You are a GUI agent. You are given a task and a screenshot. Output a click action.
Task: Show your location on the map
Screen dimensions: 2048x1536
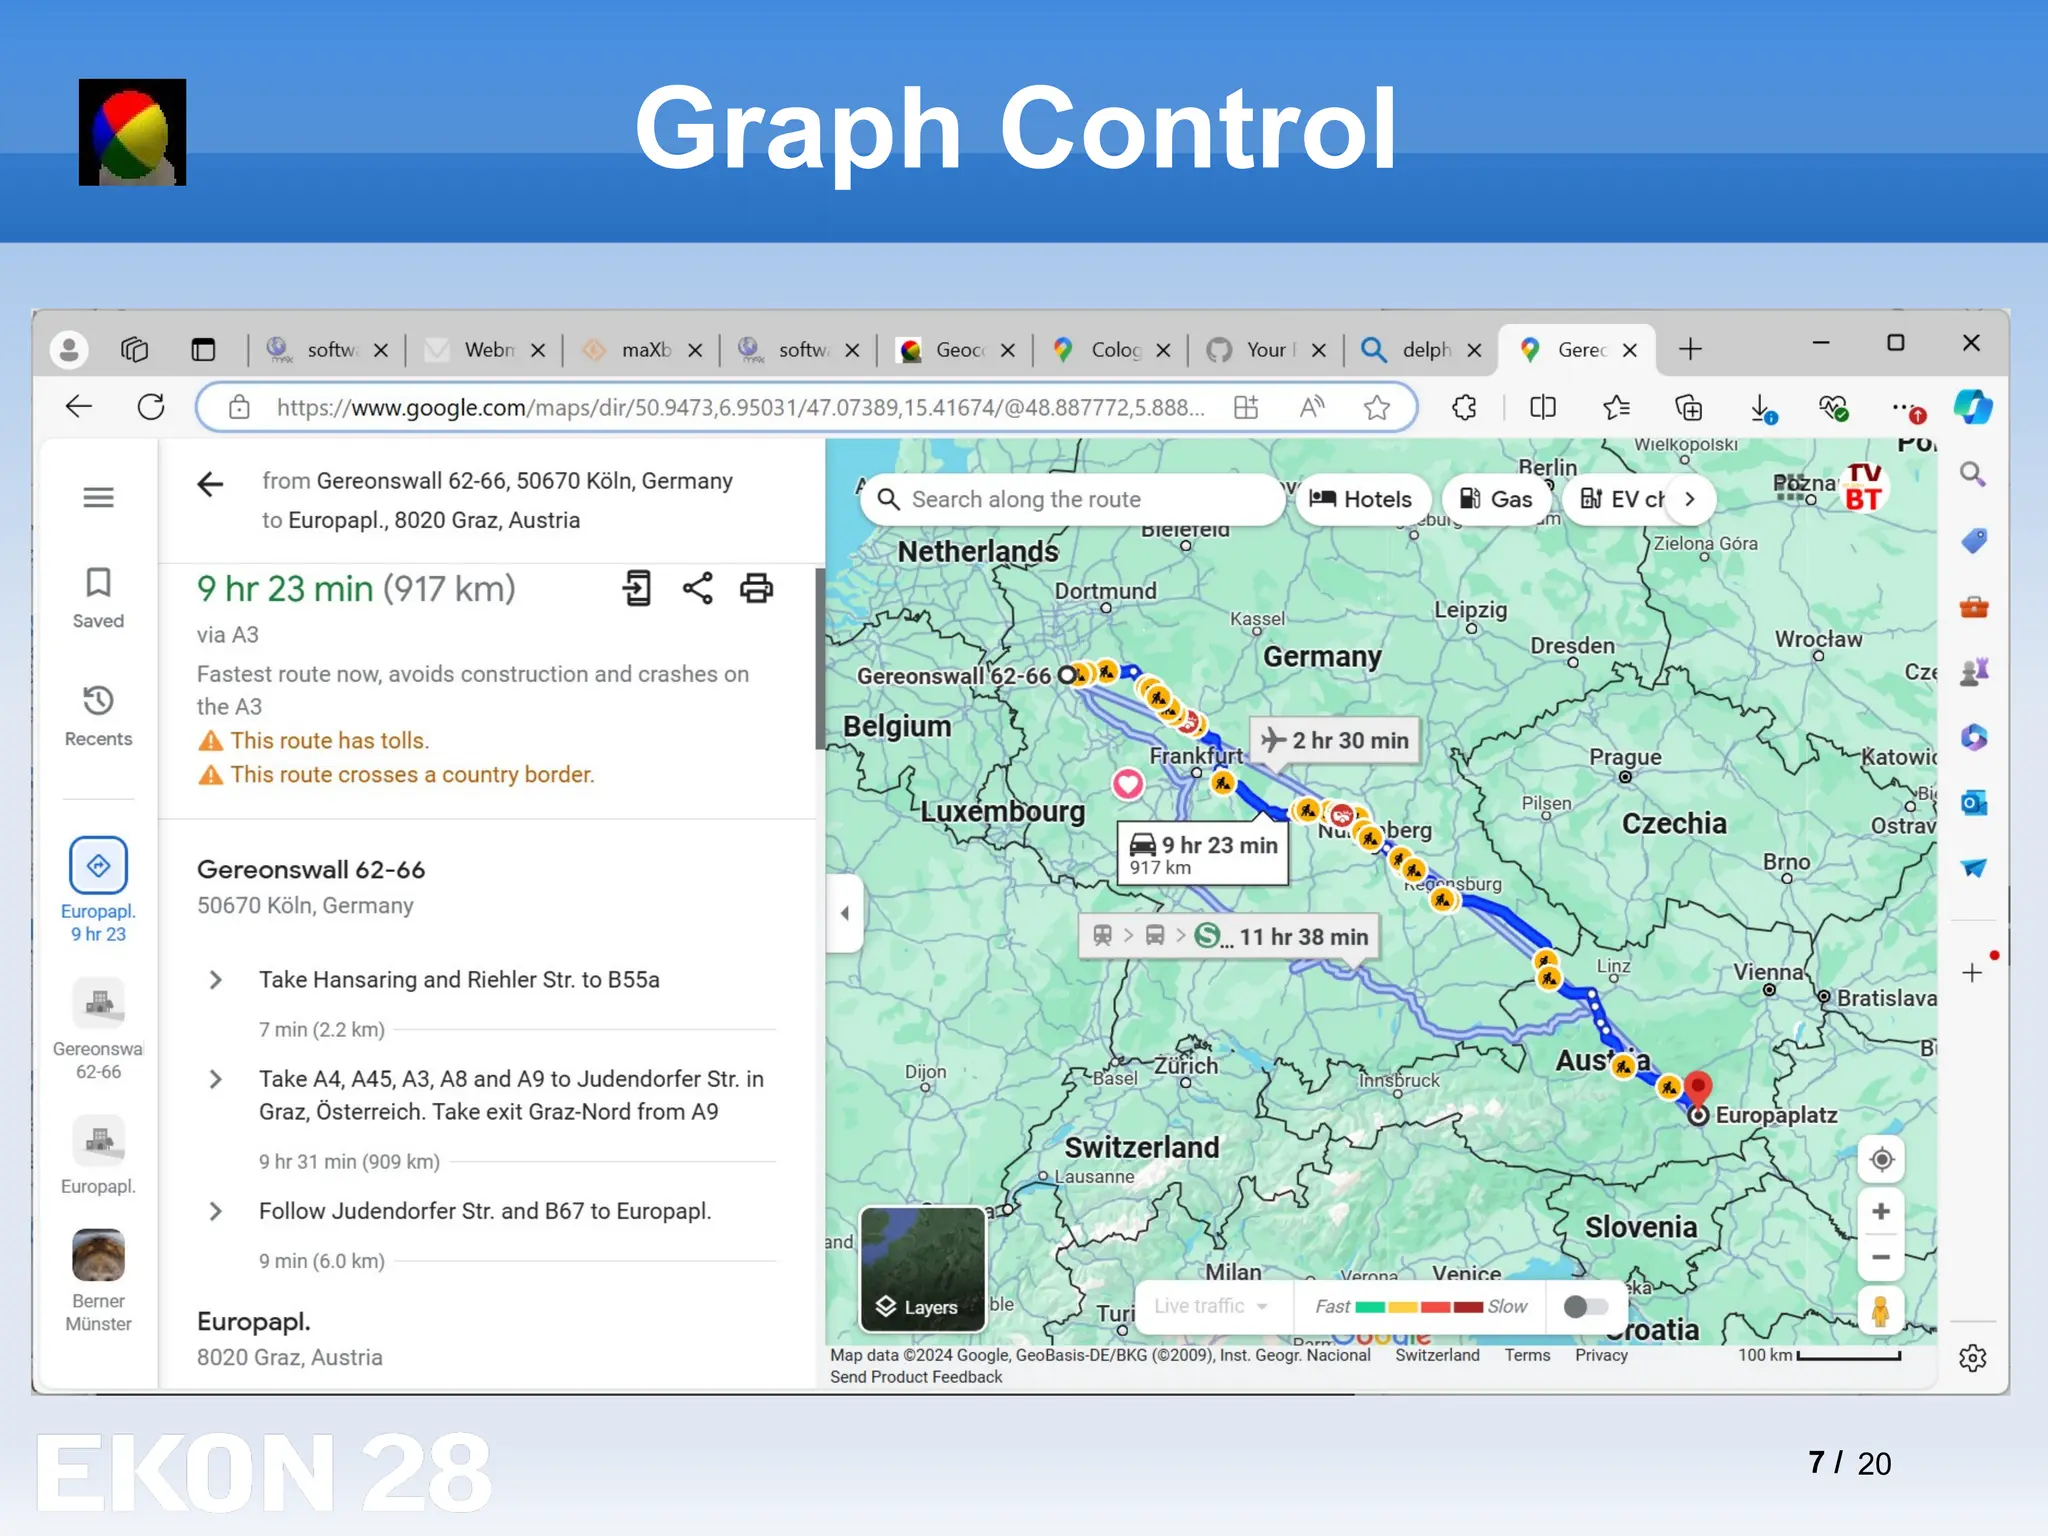[x=1881, y=1159]
